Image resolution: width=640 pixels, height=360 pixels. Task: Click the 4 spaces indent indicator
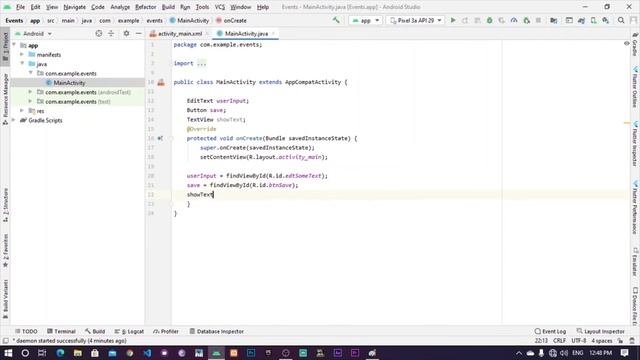pyautogui.click(x=602, y=340)
